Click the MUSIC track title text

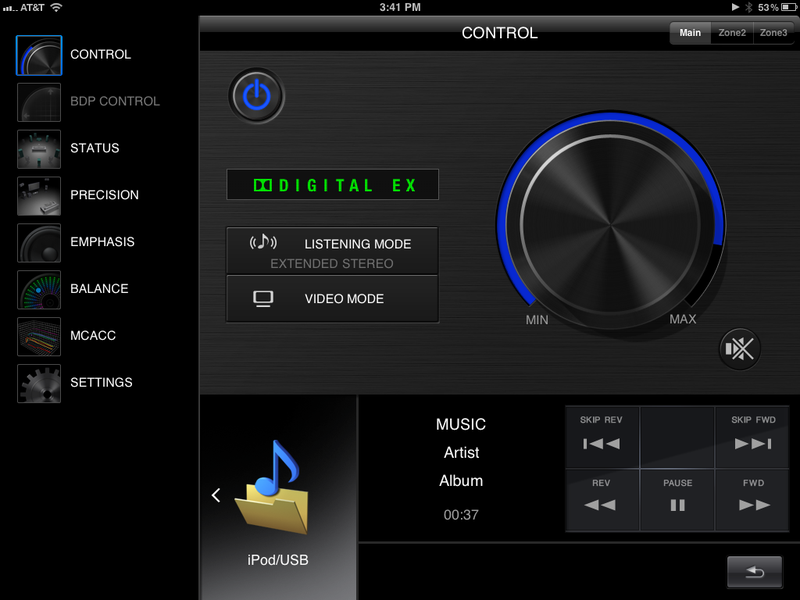pyautogui.click(x=461, y=424)
